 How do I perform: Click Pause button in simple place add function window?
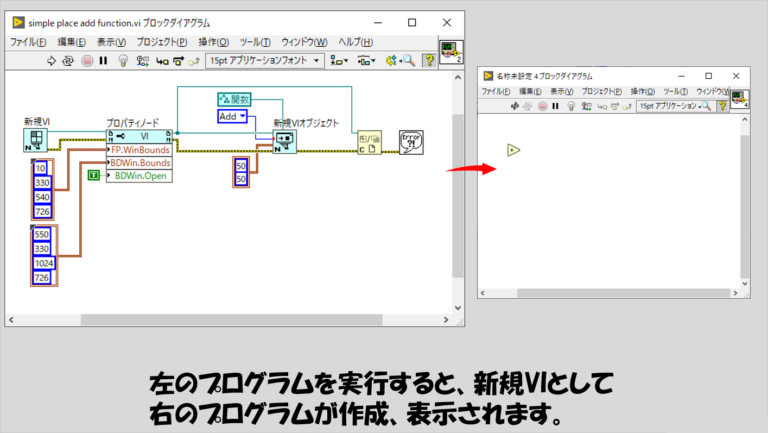pos(103,61)
